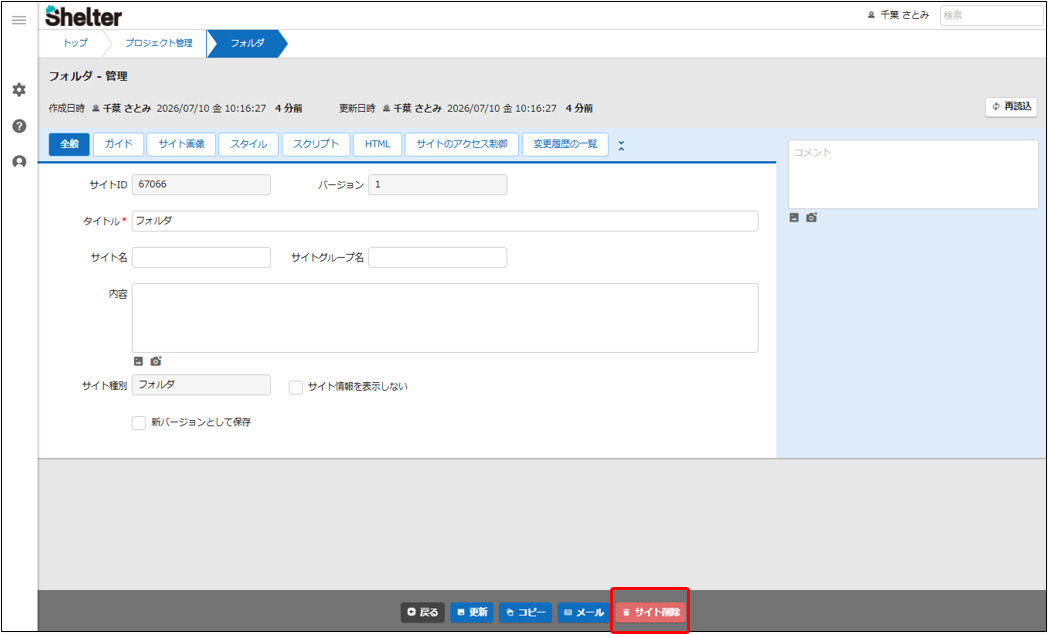Click the バージョン field showing 1

(438, 184)
